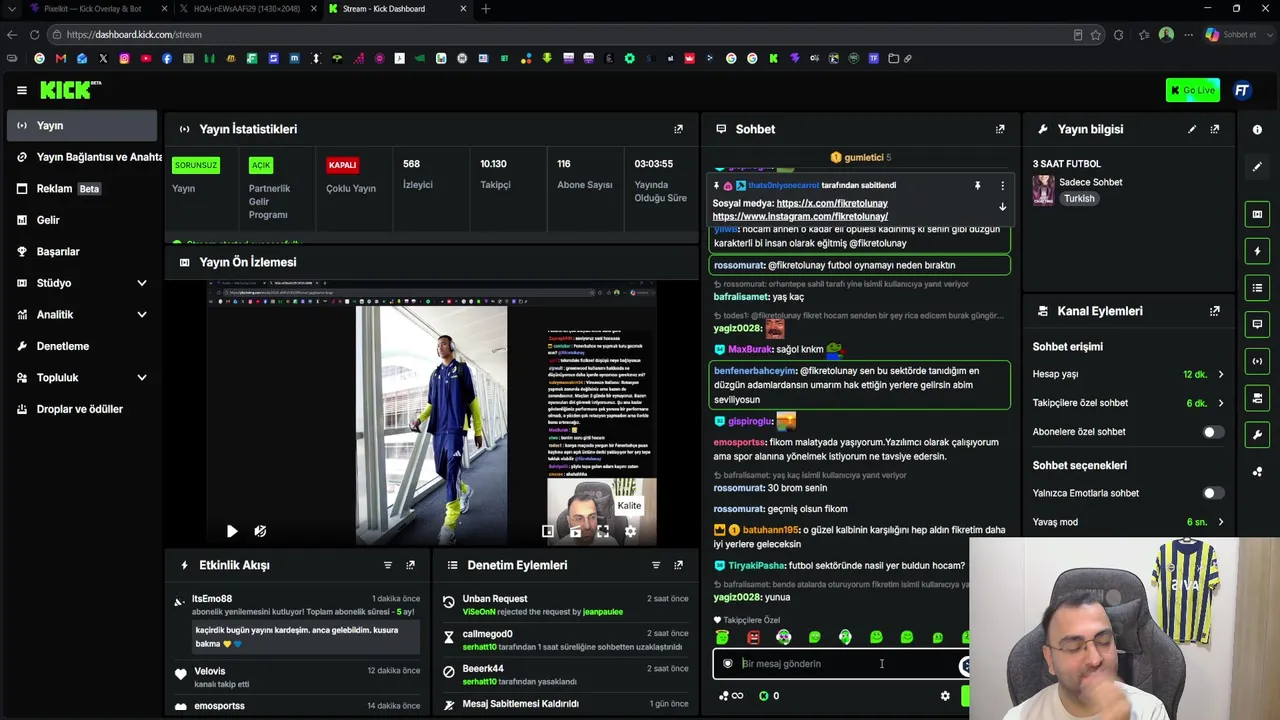This screenshot has width=1280, height=720.
Task: Reload the page with the browser refresh button
Action: coord(34,34)
